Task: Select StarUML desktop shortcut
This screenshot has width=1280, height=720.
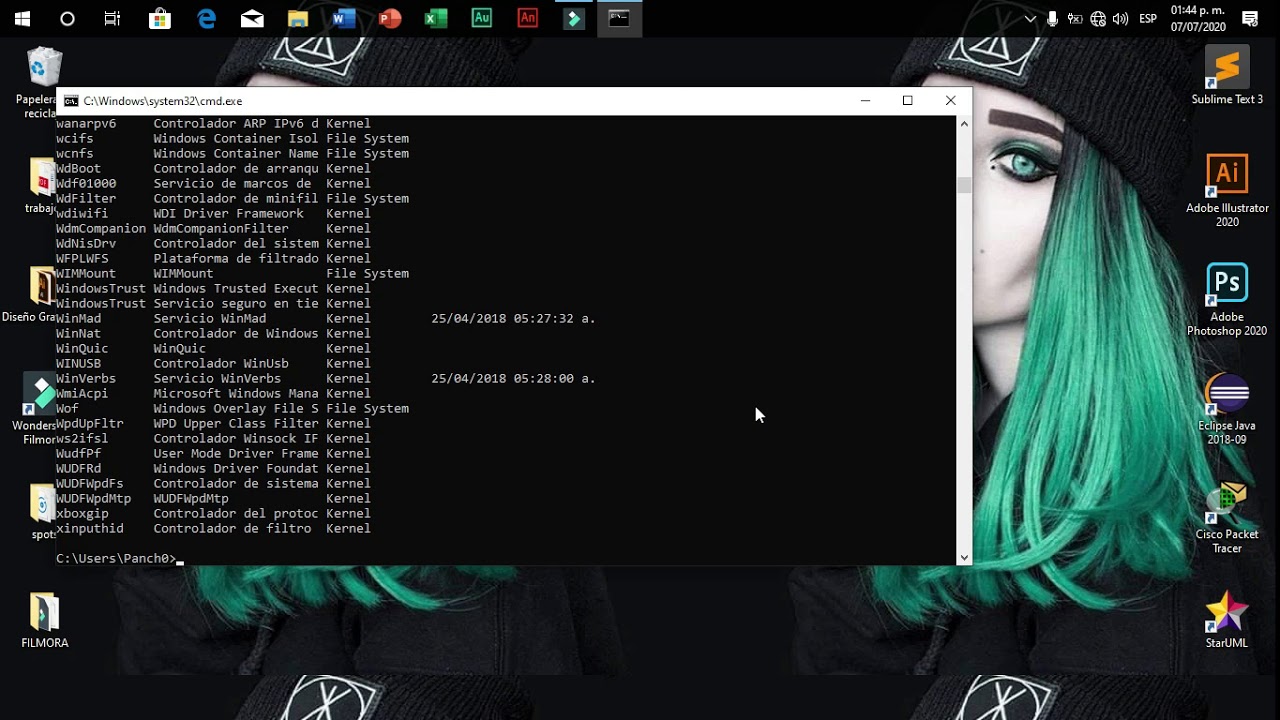Action: tap(1227, 621)
